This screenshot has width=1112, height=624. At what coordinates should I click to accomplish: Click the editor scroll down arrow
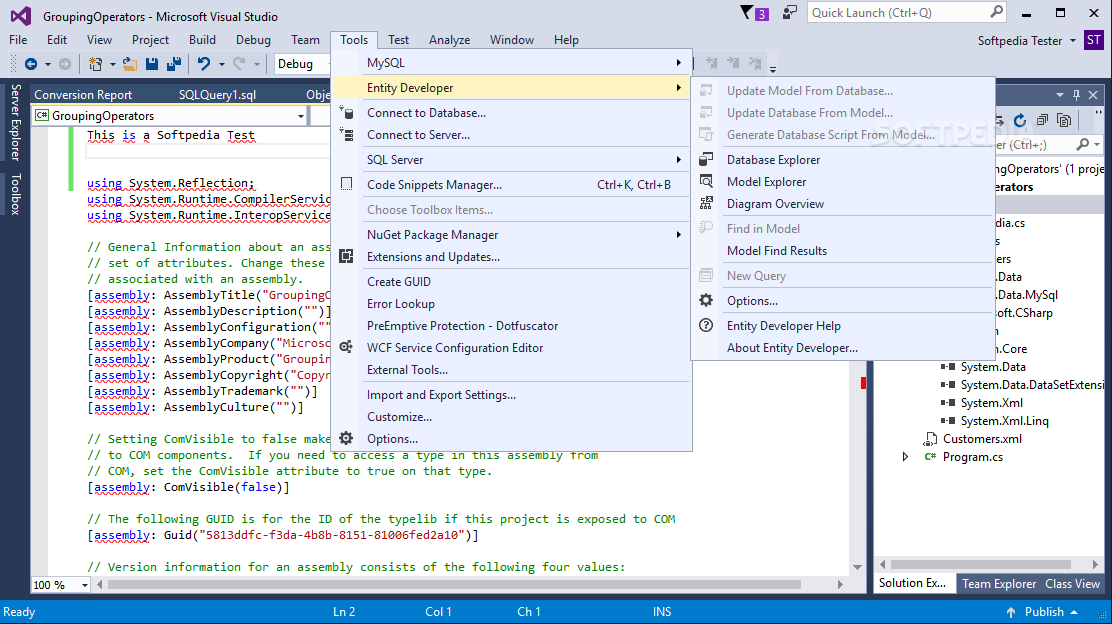(857, 567)
